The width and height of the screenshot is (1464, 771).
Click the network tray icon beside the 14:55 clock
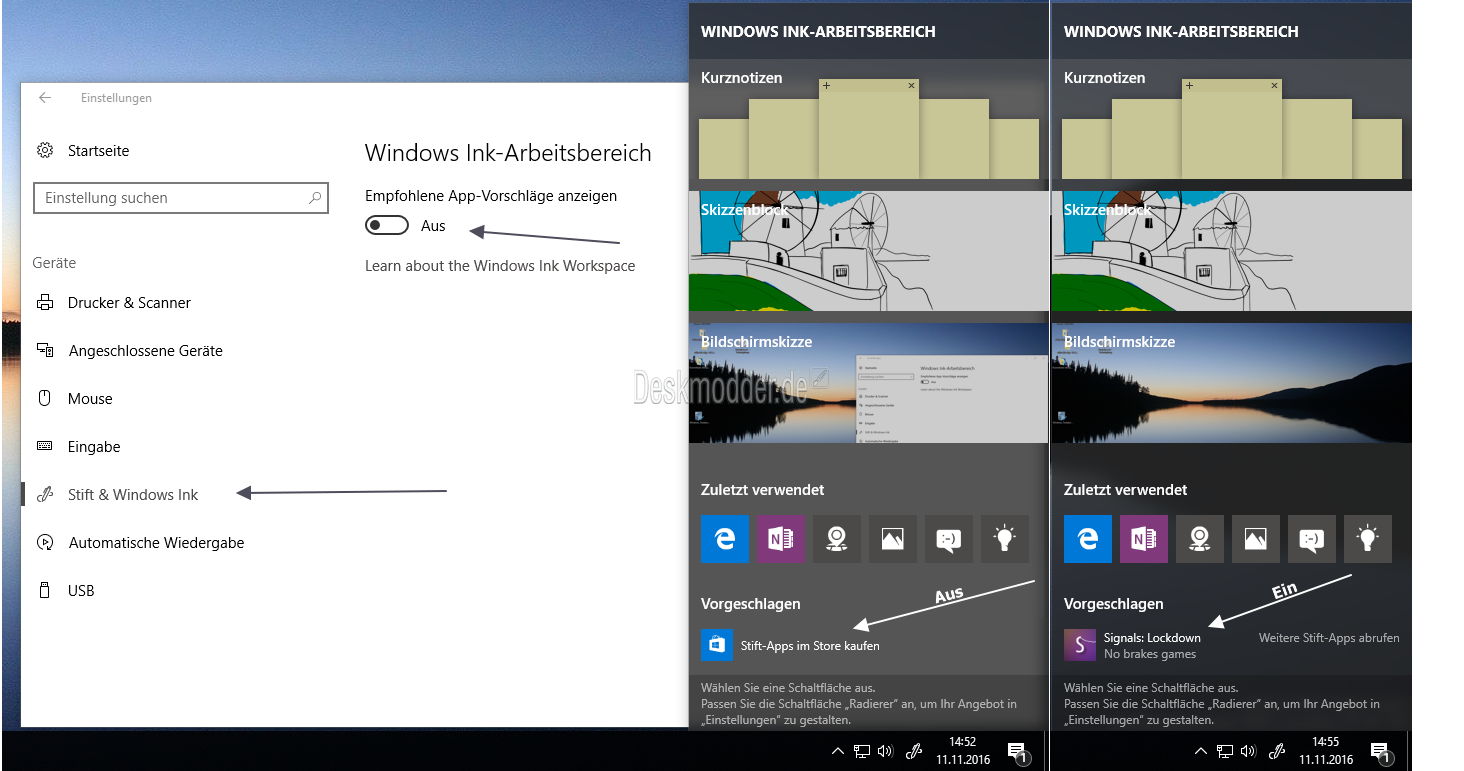tap(1224, 751)
